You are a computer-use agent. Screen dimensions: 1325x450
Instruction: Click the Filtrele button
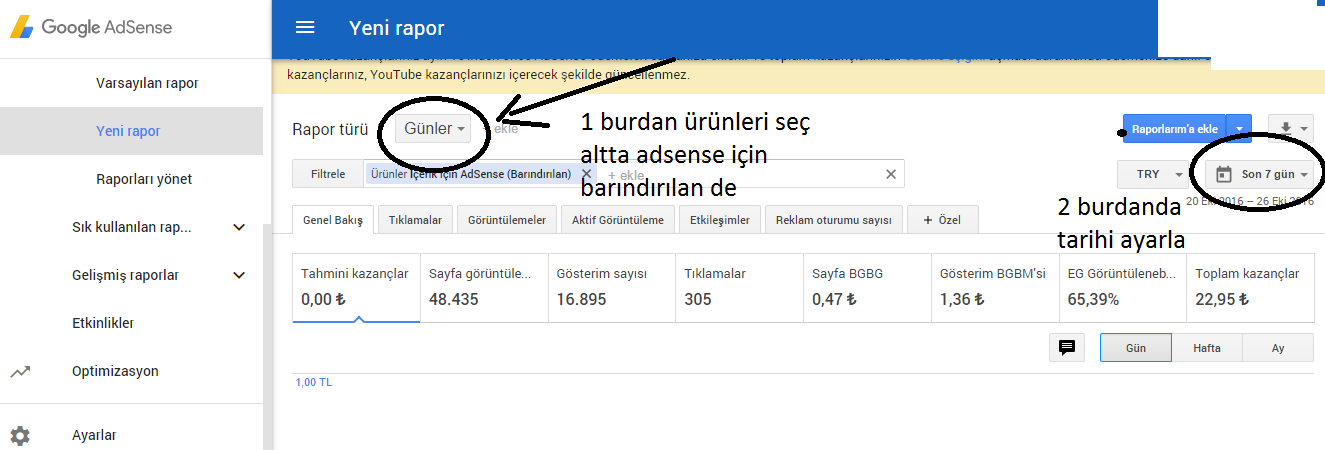(x=328, y=174)
